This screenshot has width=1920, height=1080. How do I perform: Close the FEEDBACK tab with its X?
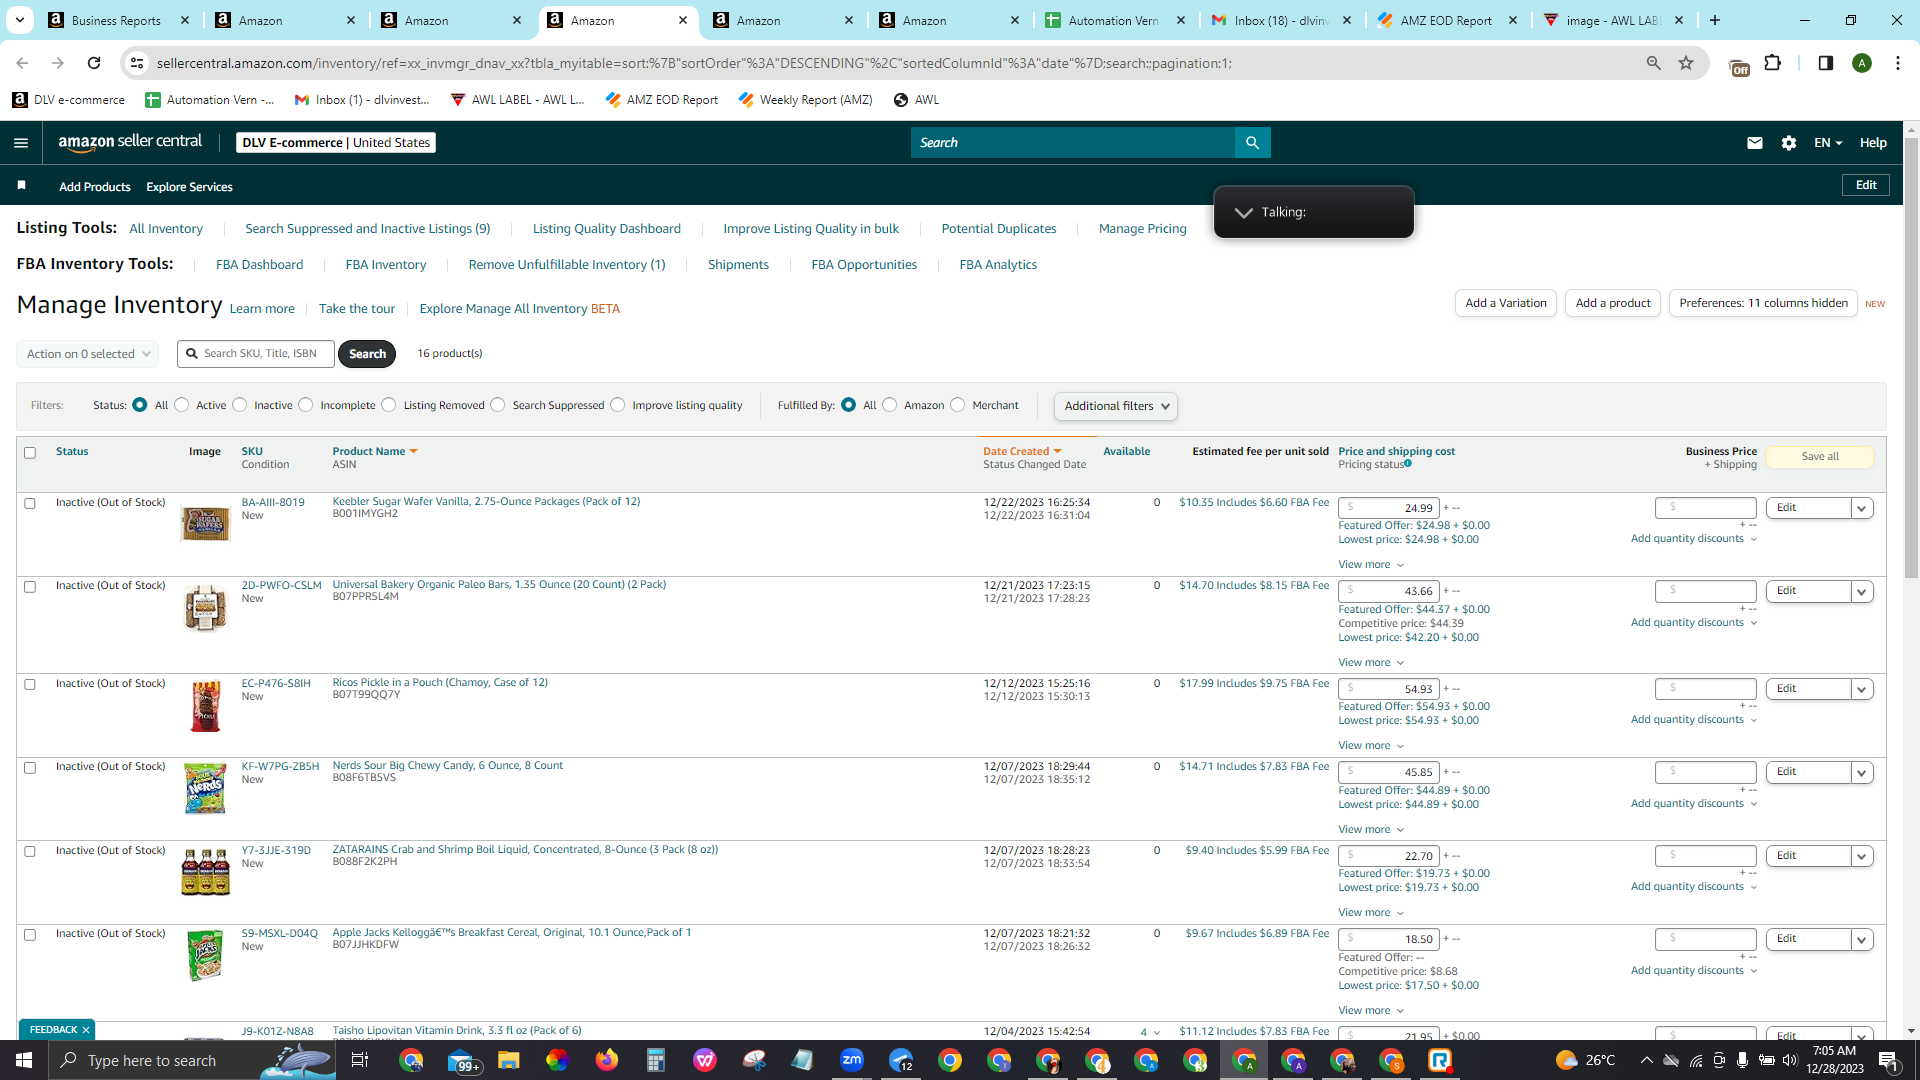click(x=86, y=1030)
